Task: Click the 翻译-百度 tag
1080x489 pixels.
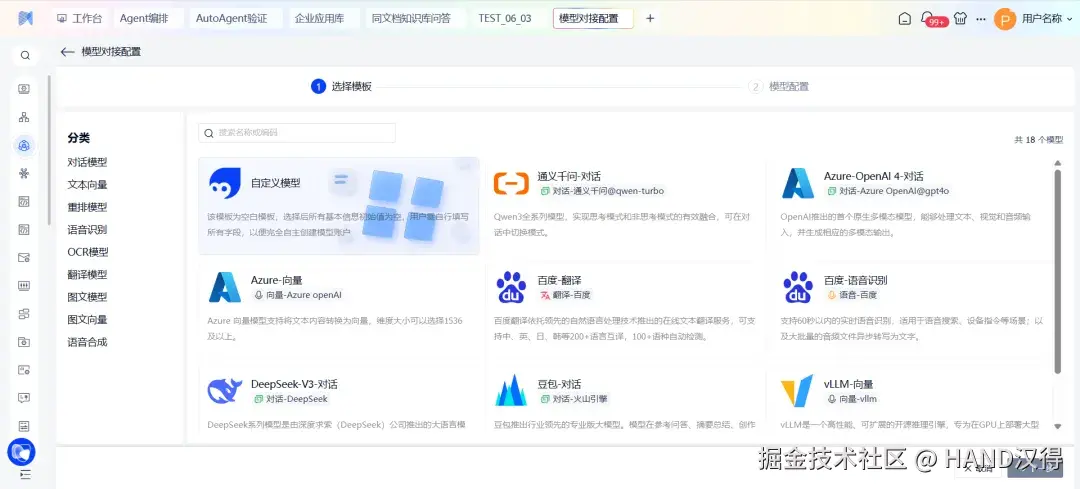Action: coord(565,295)
